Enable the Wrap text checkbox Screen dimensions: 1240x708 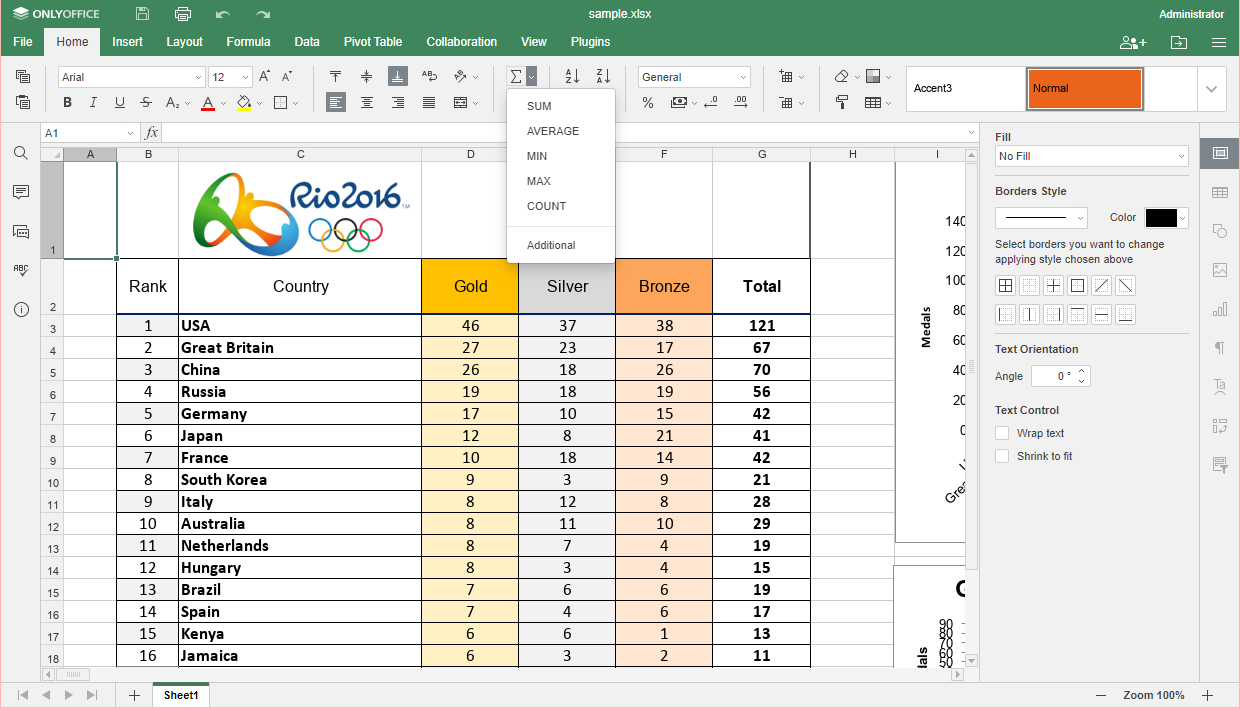pos(1002,433)
